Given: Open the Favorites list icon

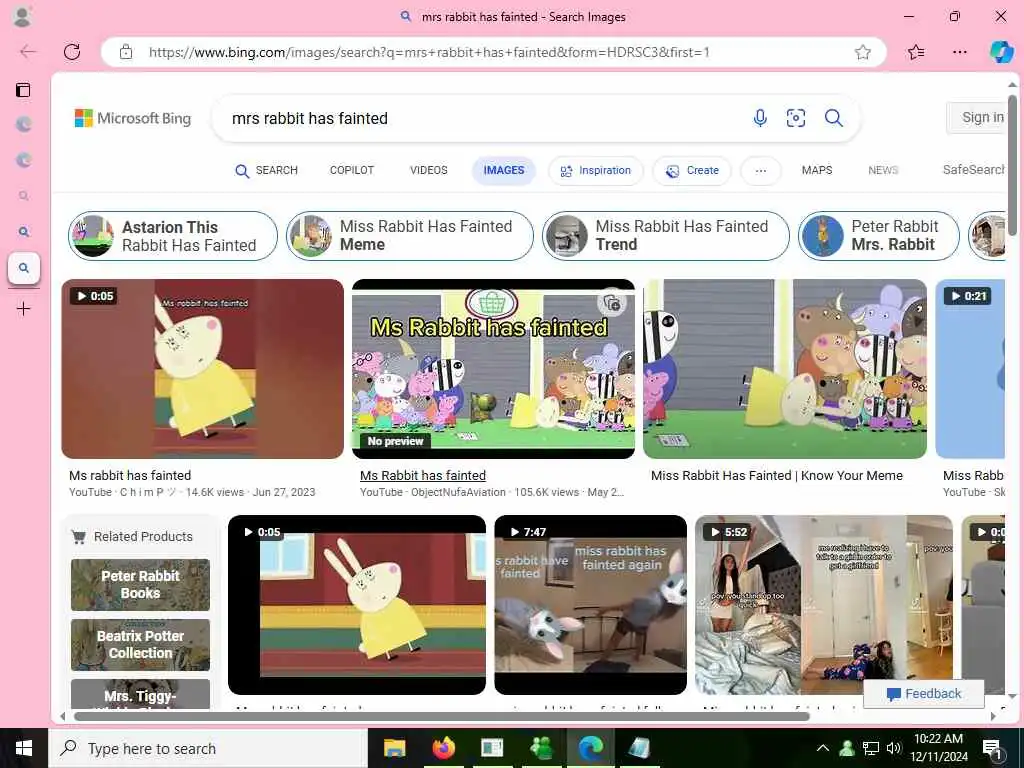Looking at the screenshot, I should (x=916, y=52).
